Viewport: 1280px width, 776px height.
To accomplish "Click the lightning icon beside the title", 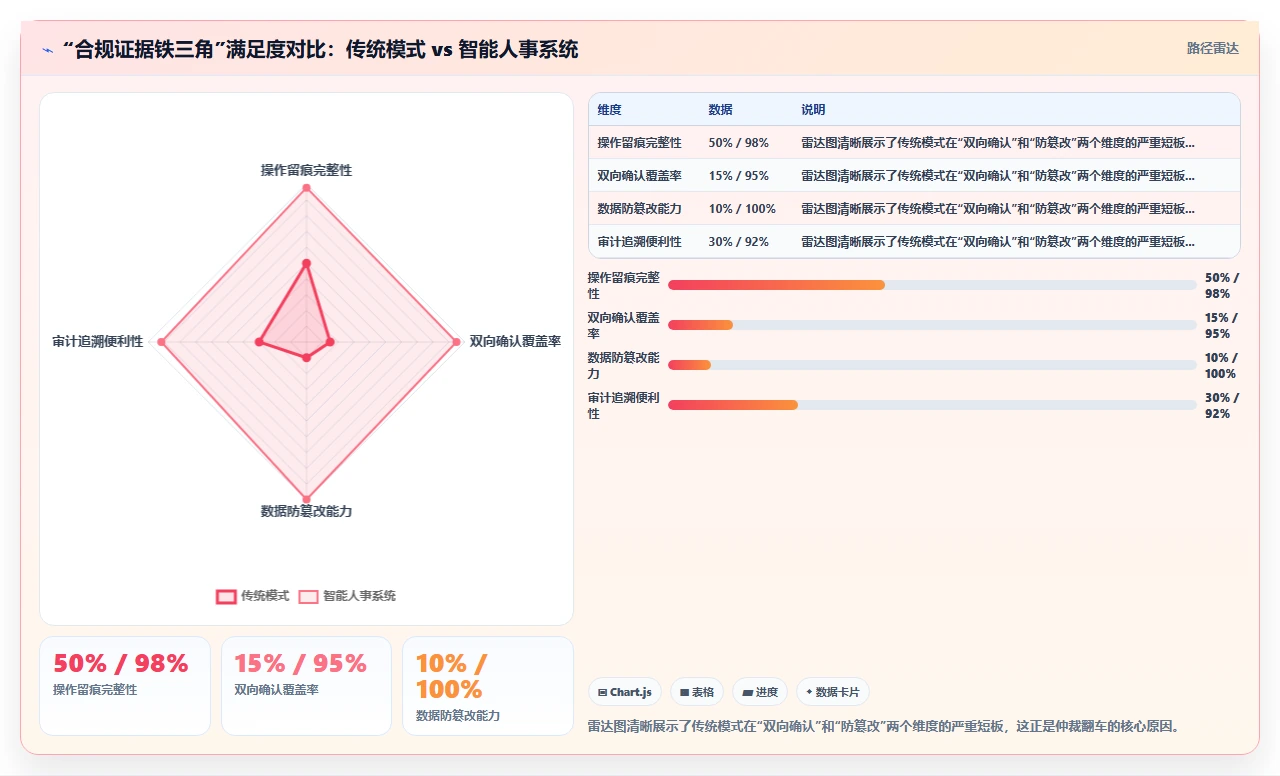I will tap(48, 50).
